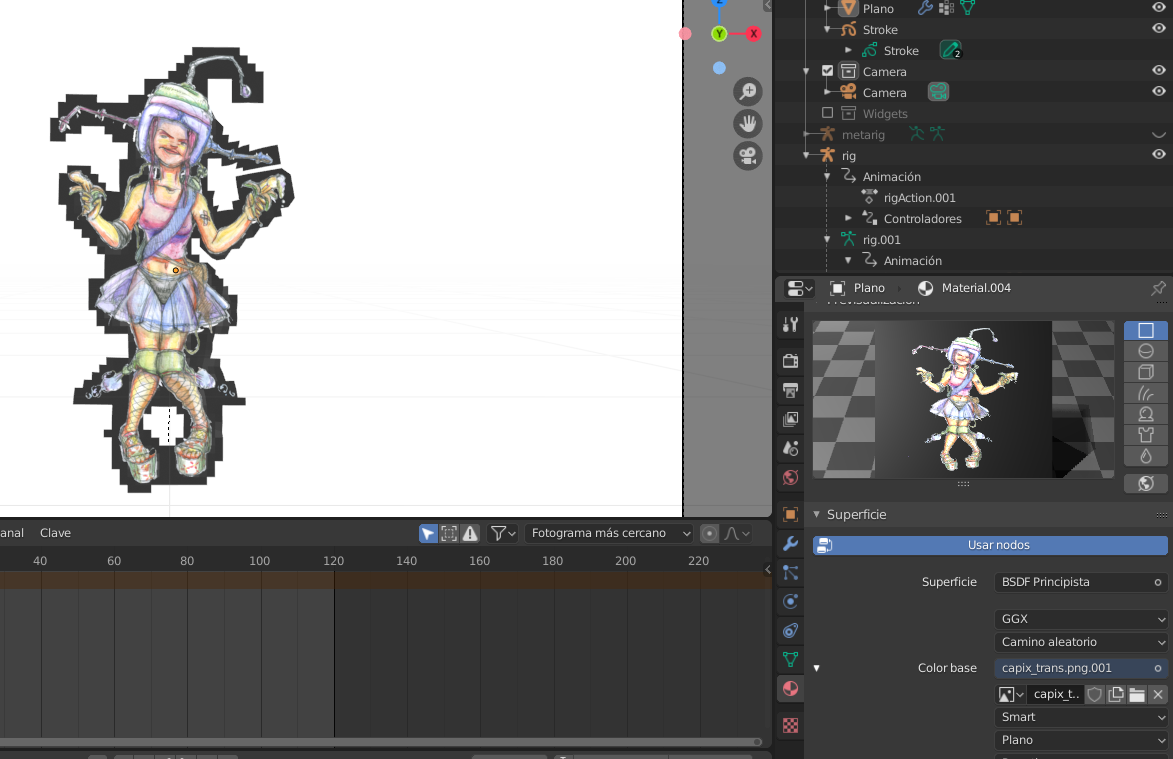Uncheck the Camera collection checkbox

click(827, 71)
